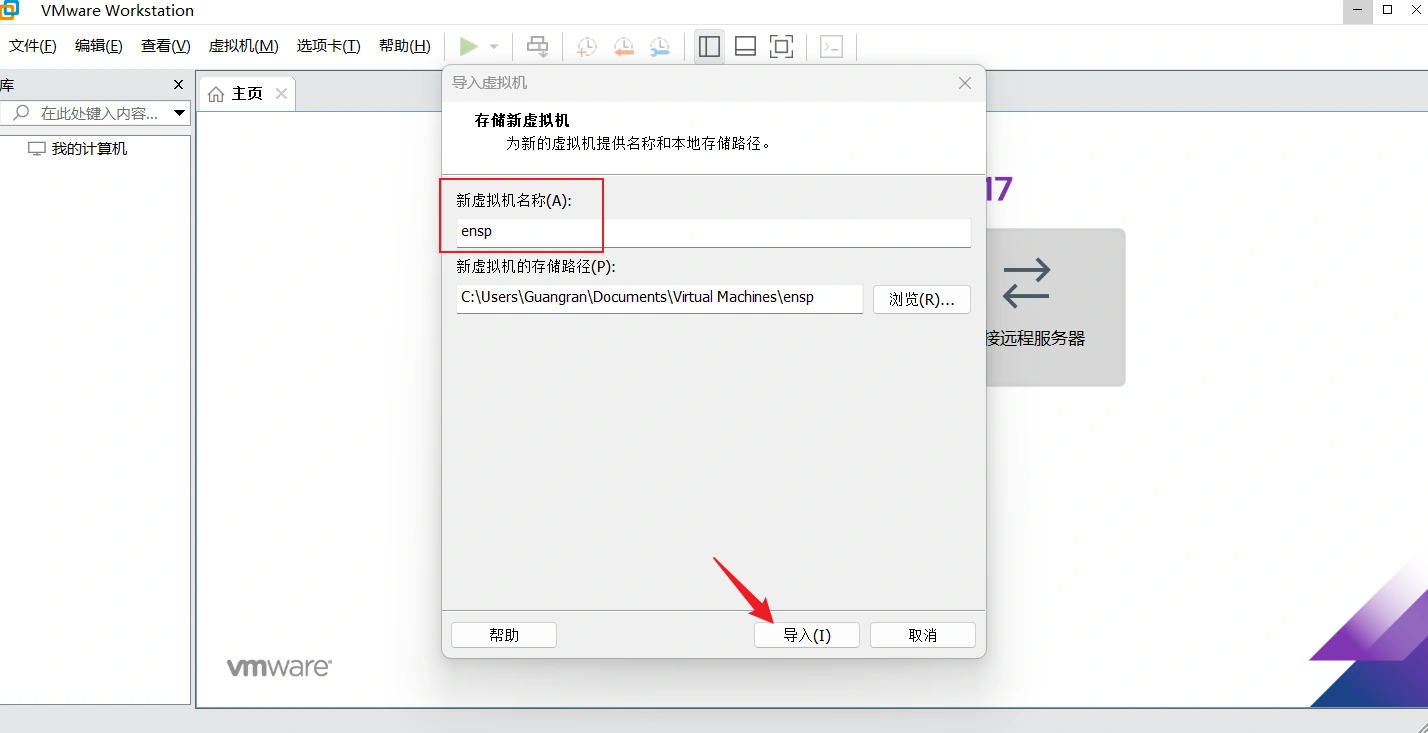The height and width of the screenshot is (733, 1428).
Task: Click the 帮助 button in dialog
Action: (x=504, y=635)
